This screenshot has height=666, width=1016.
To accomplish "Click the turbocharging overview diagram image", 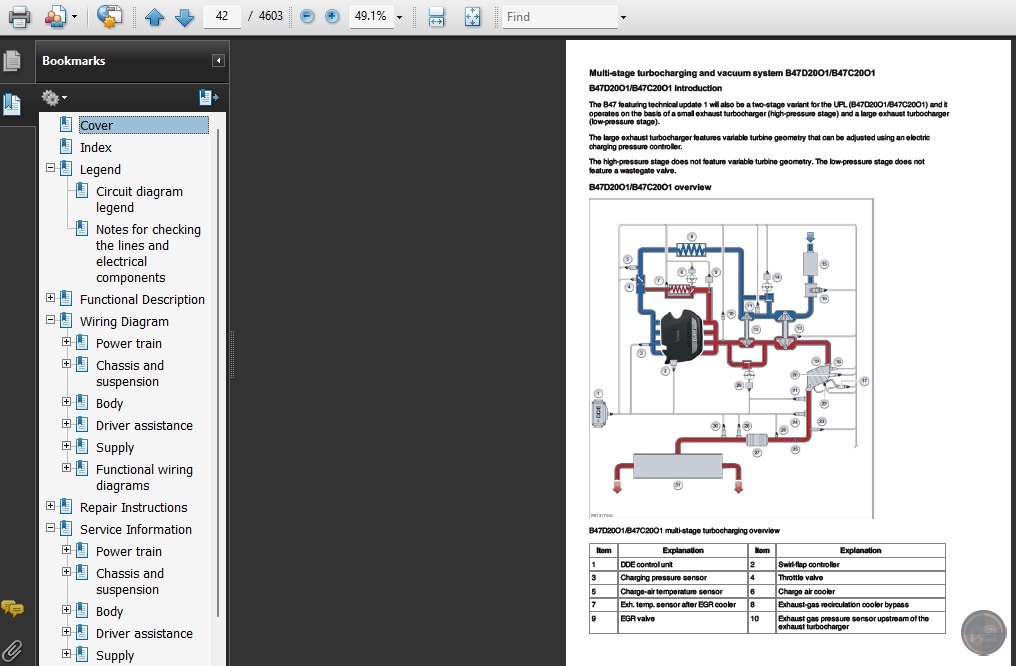I will 731,358.
